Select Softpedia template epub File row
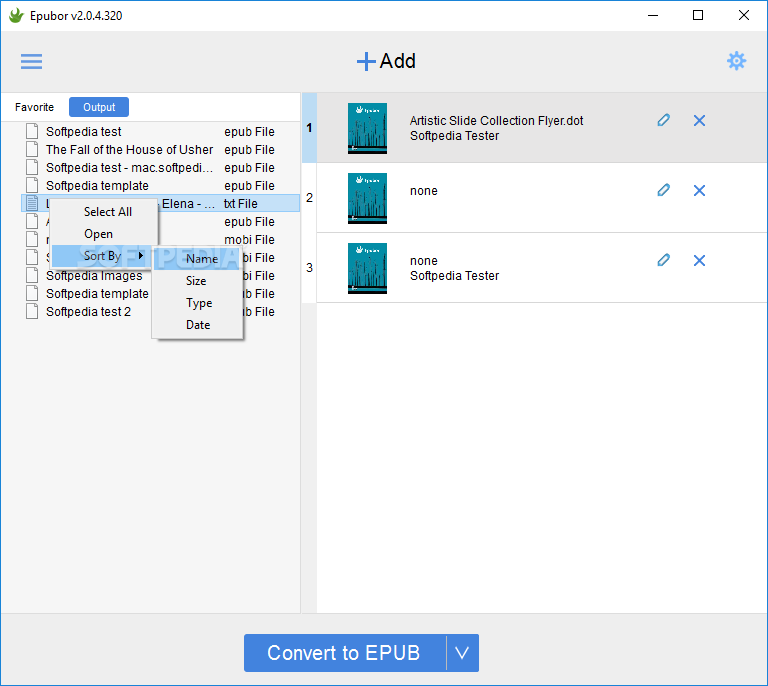 (x=161, y=186)
